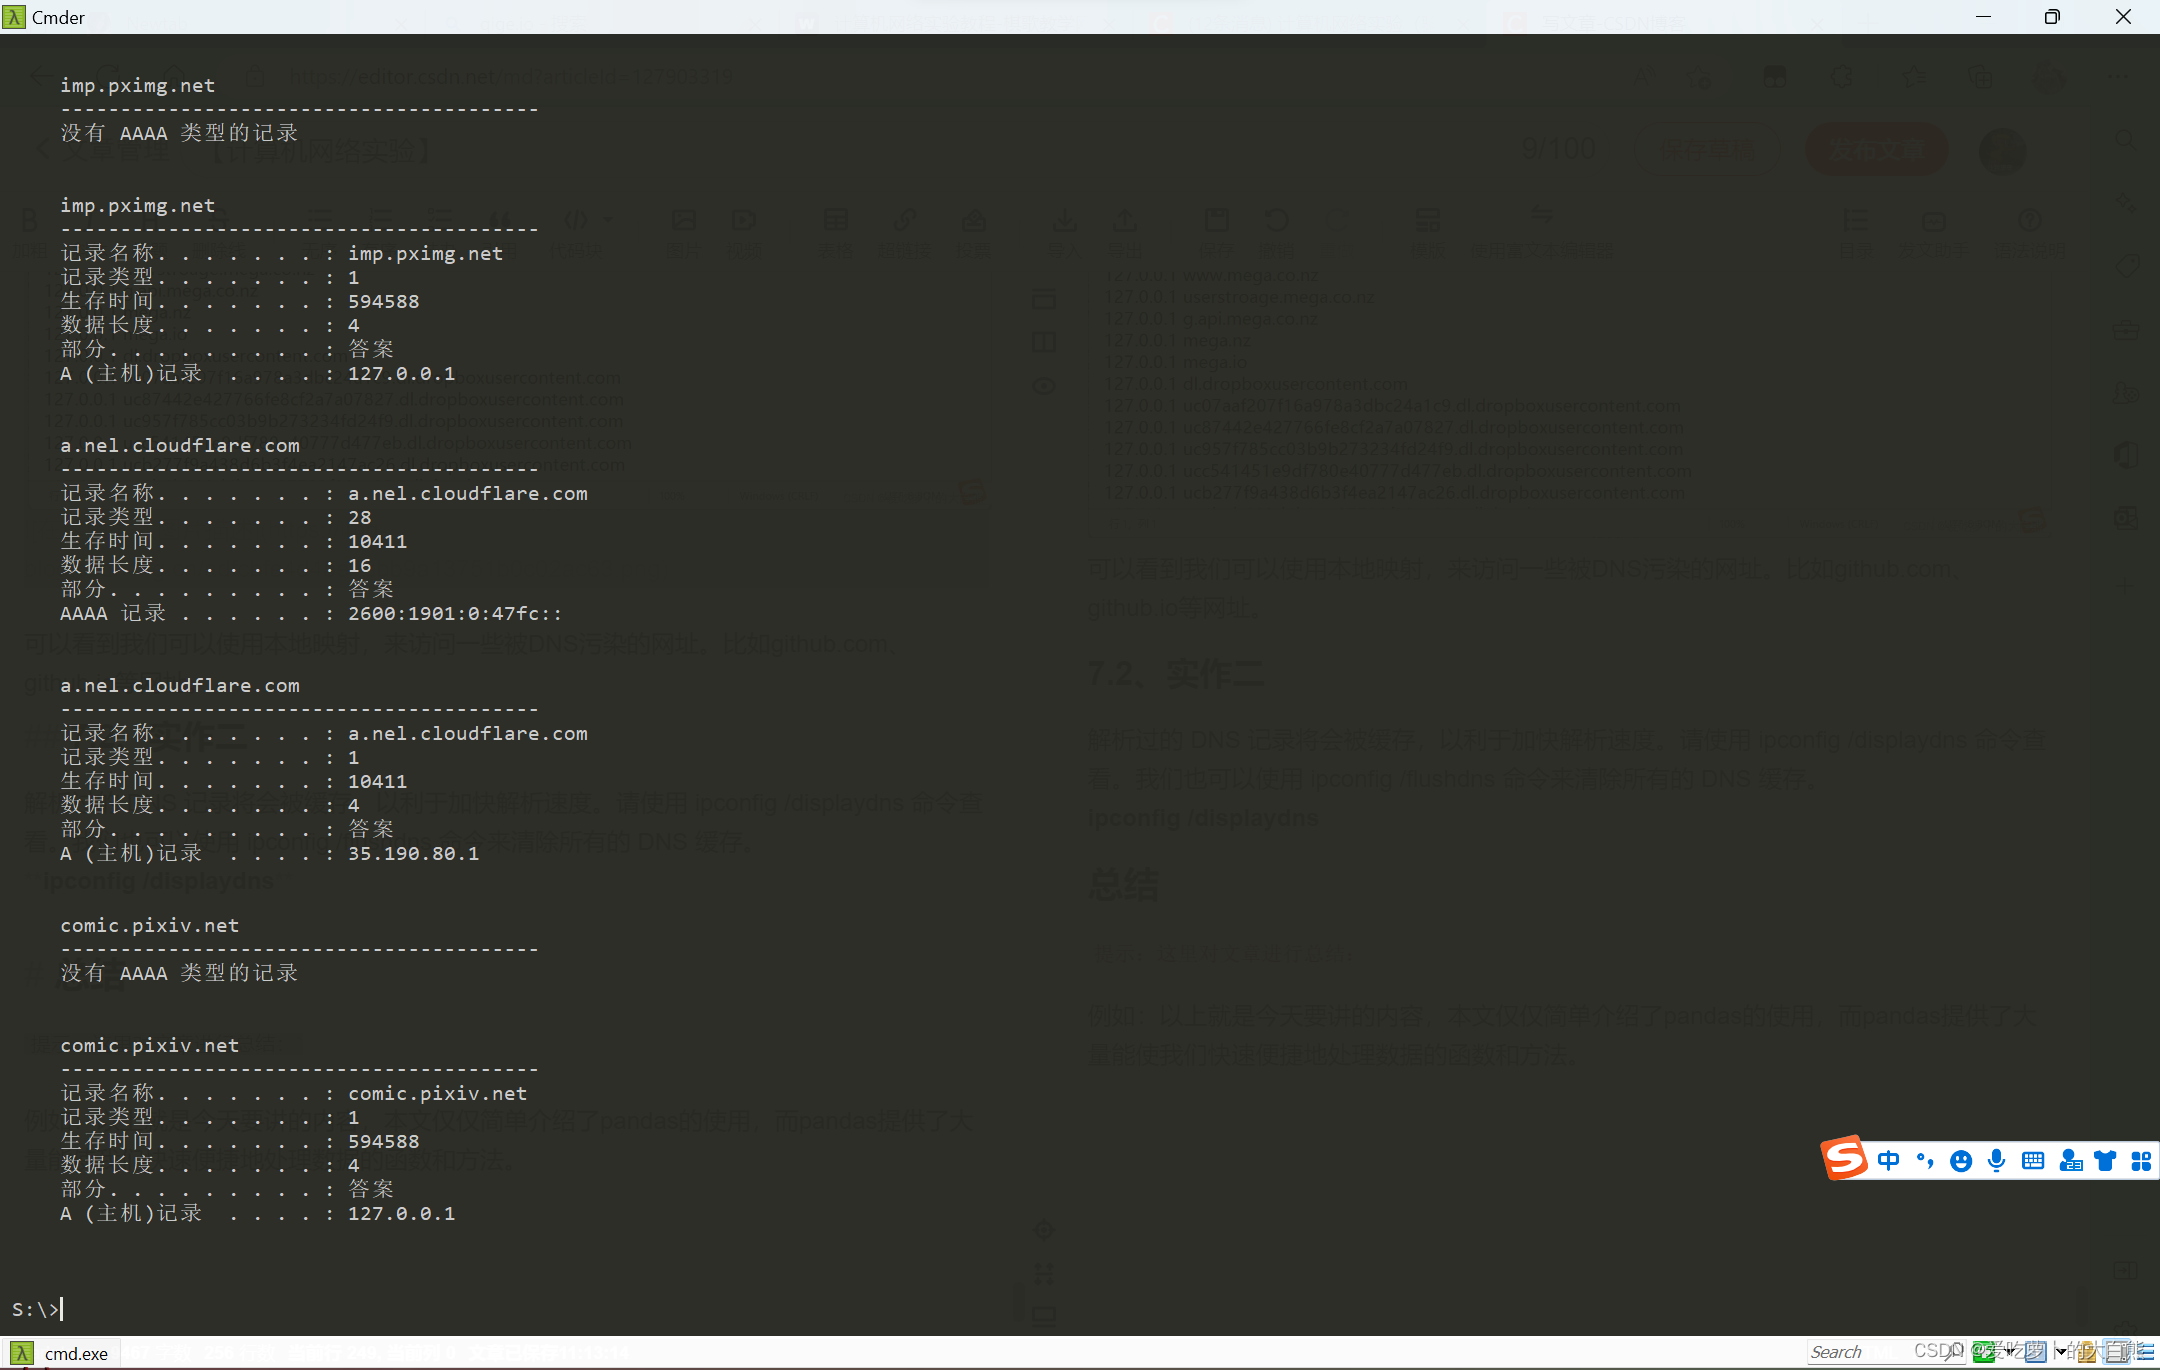Screen dimensions: 2160x1370
Task: Select the cmd.exe console tab
Action: [x=62, y=1353]
